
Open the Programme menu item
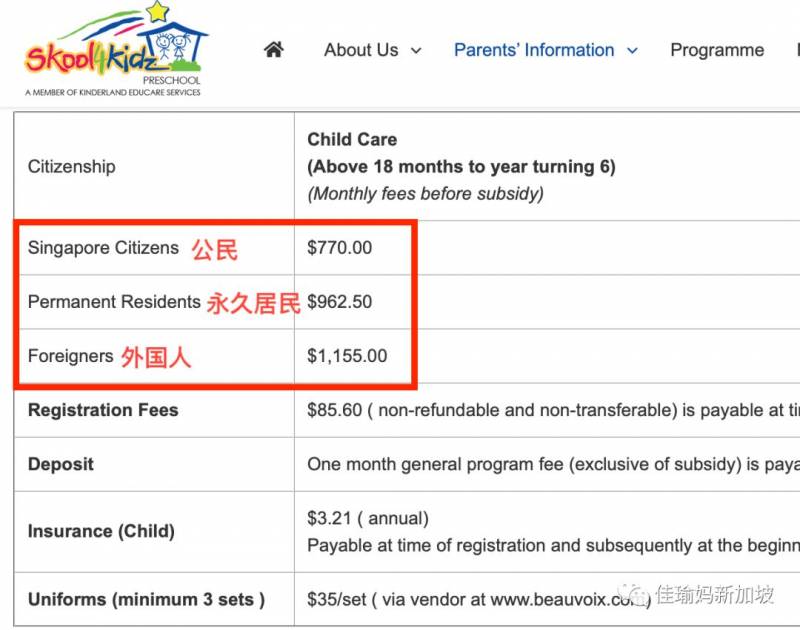pos(717,50)
